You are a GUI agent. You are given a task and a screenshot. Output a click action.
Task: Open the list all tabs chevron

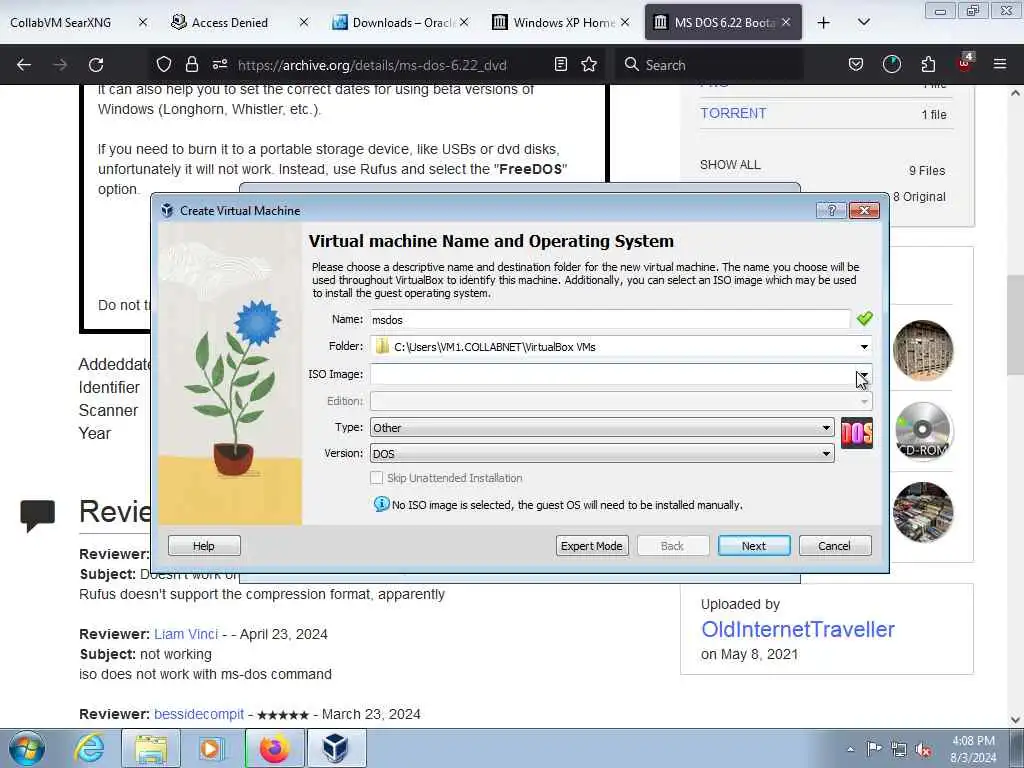863,22
